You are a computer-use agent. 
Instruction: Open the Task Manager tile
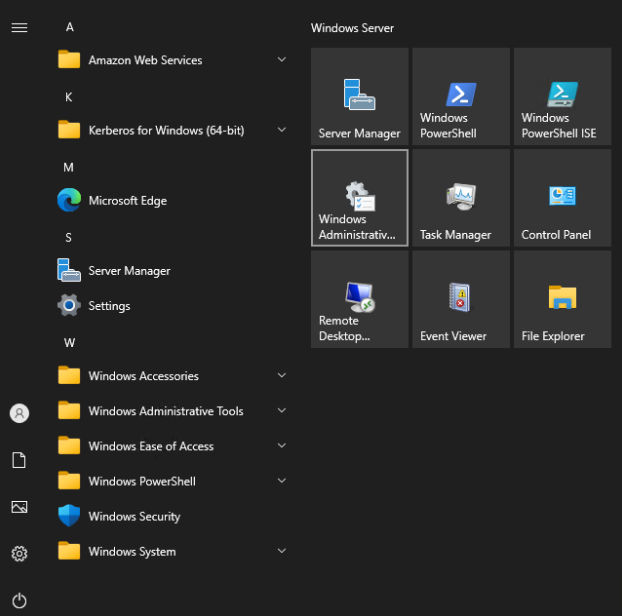click(461, 198)
